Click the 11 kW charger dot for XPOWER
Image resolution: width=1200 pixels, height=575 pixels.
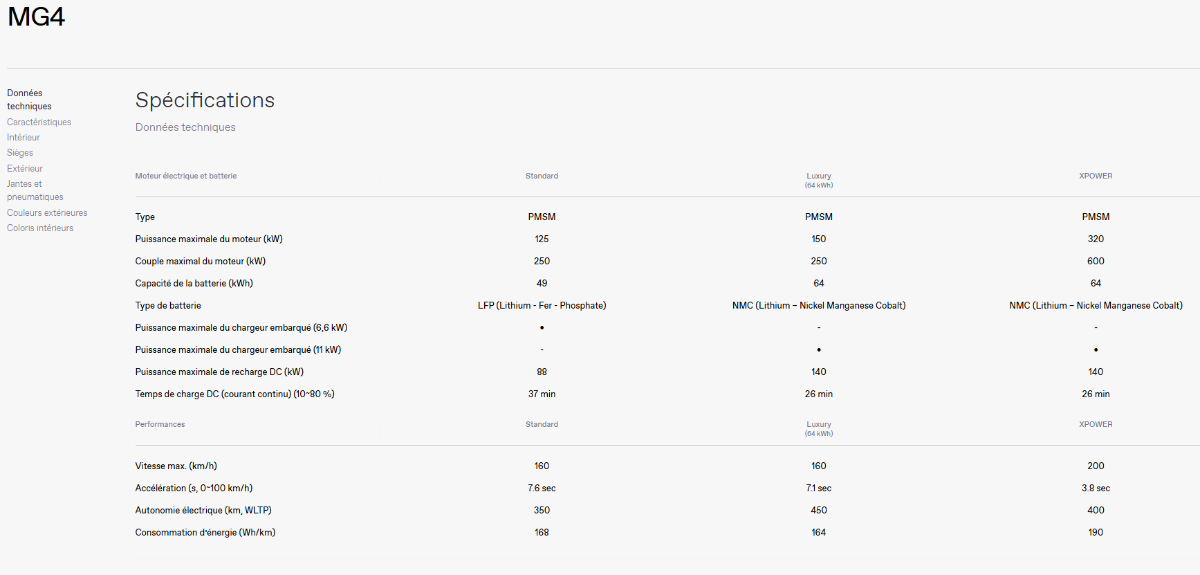pyautogui.click(x=1096, y=350)
